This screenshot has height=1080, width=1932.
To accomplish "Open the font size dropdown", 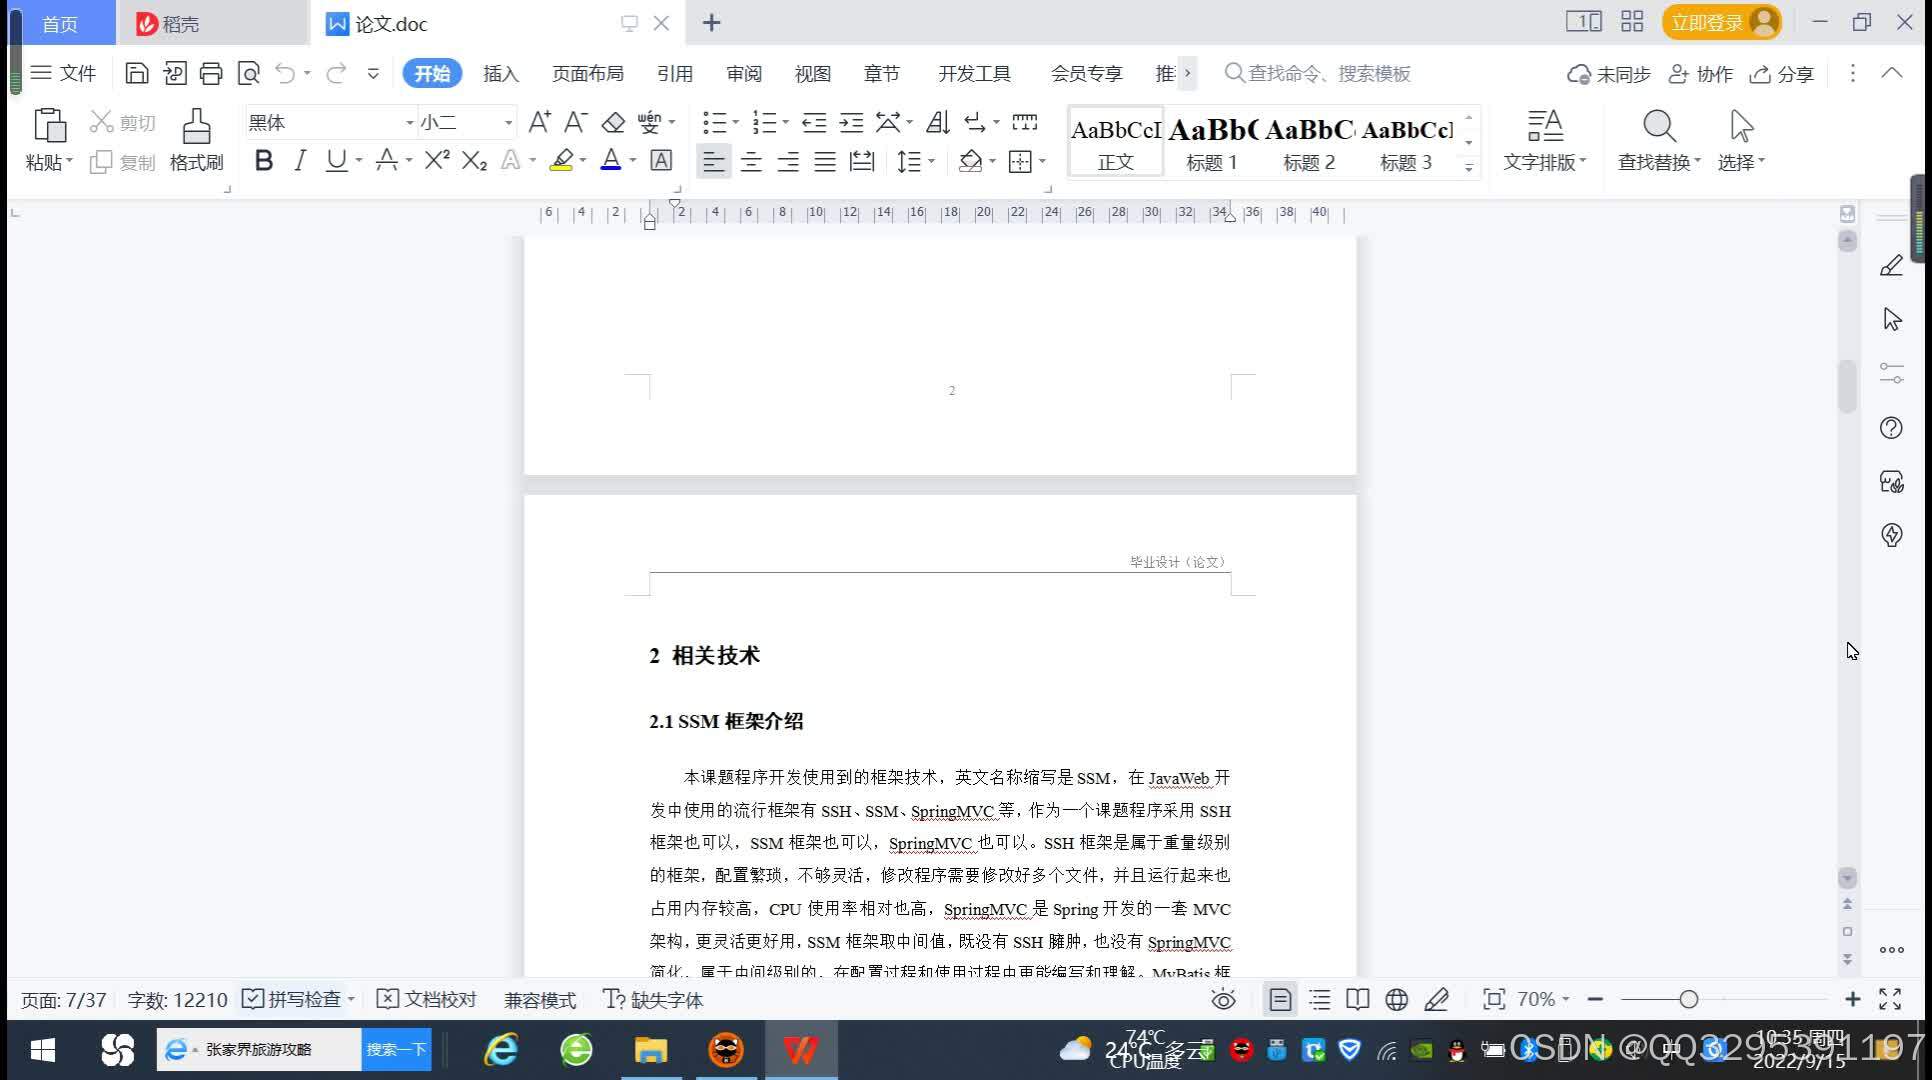I will (x=508, y=122).
